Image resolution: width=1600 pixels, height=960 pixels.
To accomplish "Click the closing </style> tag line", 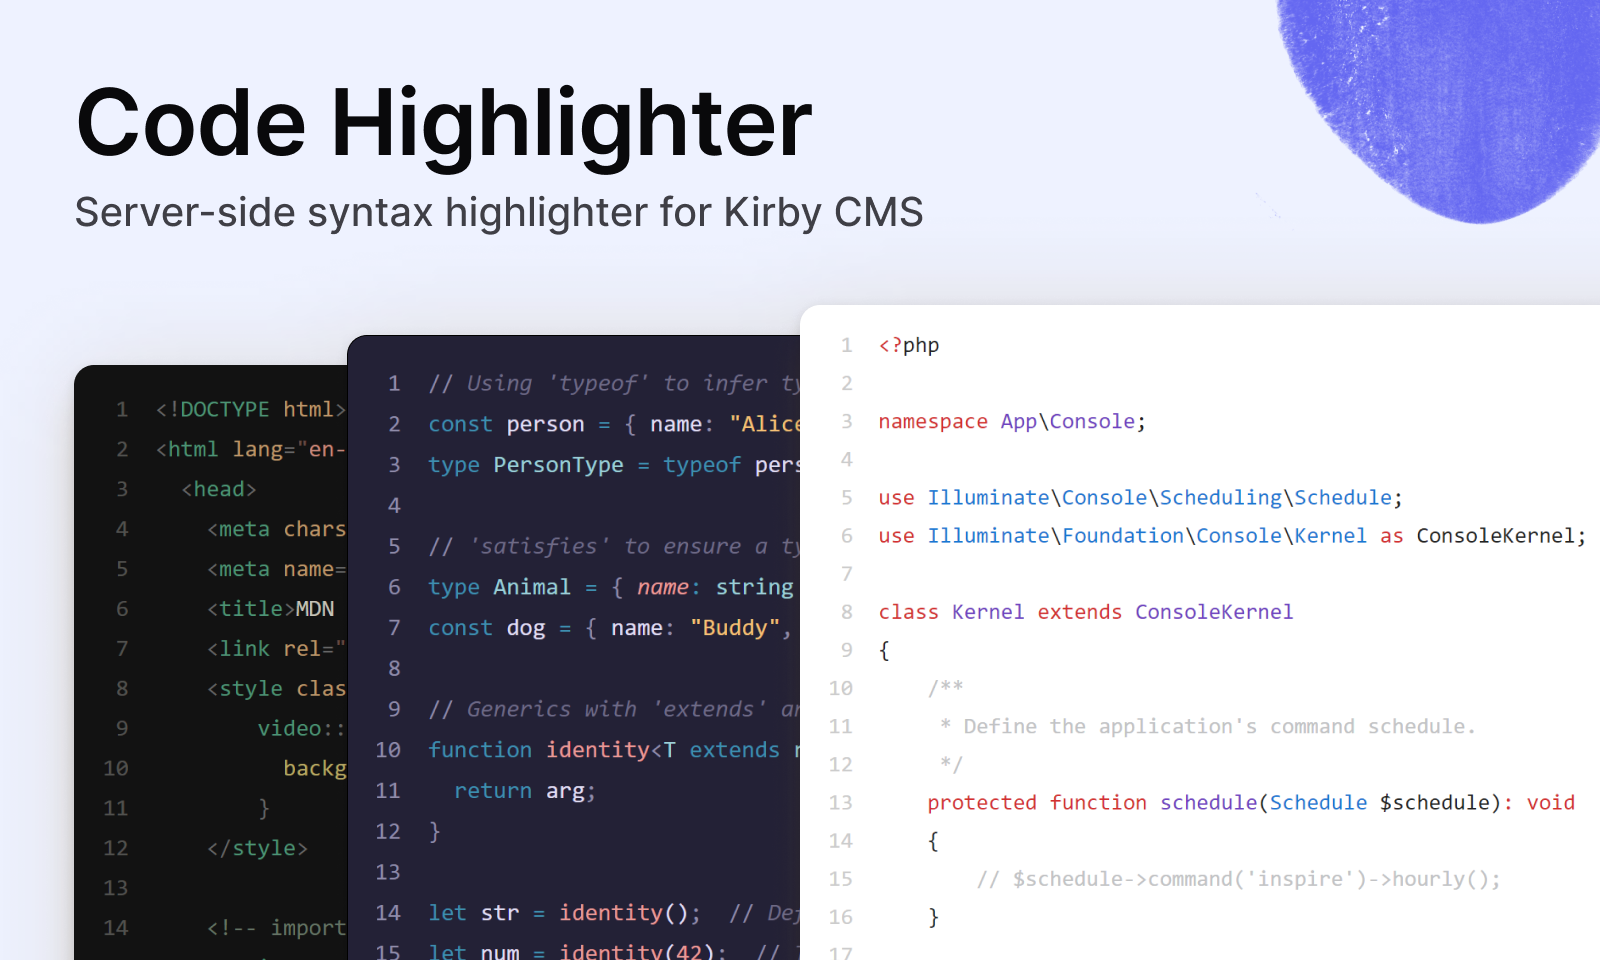I will pos(258,847).
